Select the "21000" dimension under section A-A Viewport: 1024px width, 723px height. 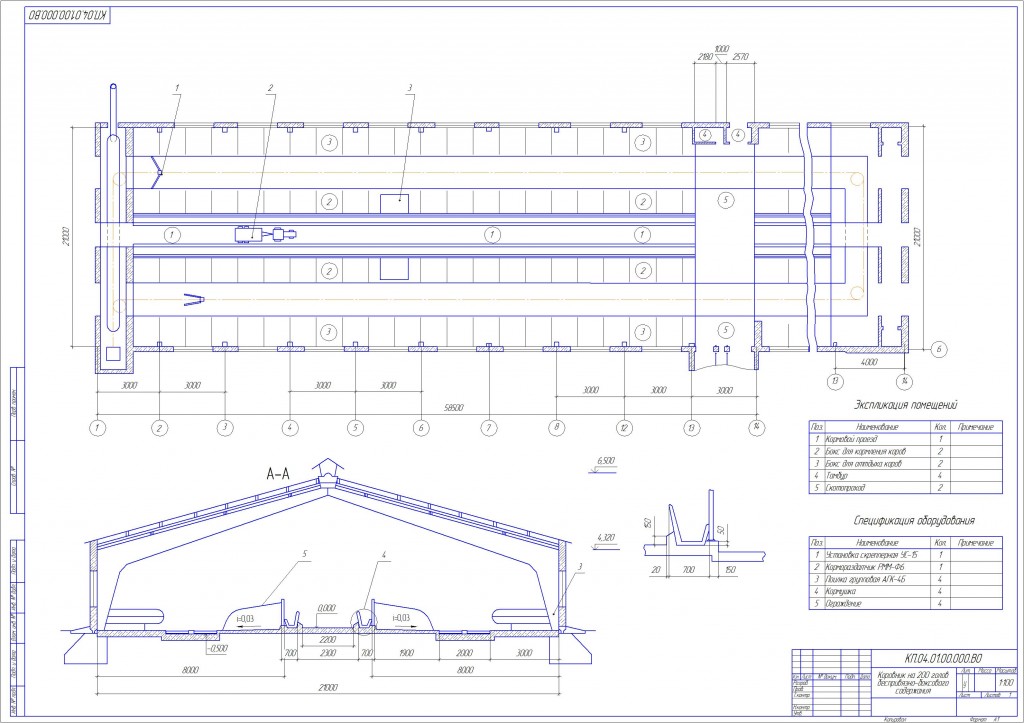[x=327, y=687]
